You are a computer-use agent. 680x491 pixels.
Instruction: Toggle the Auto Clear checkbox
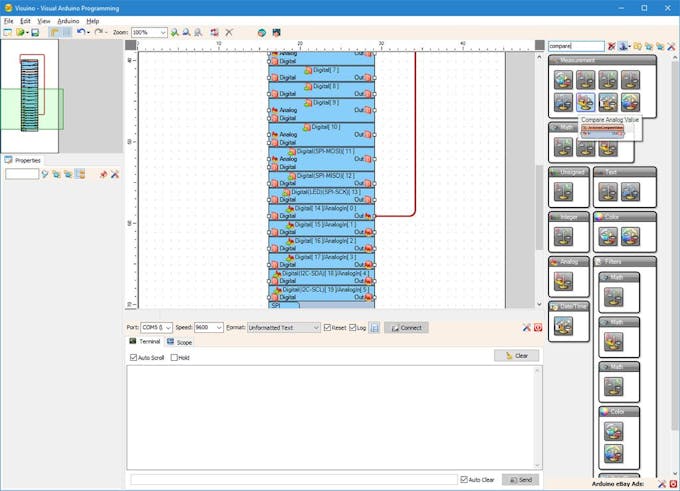[x=464, y=479]
